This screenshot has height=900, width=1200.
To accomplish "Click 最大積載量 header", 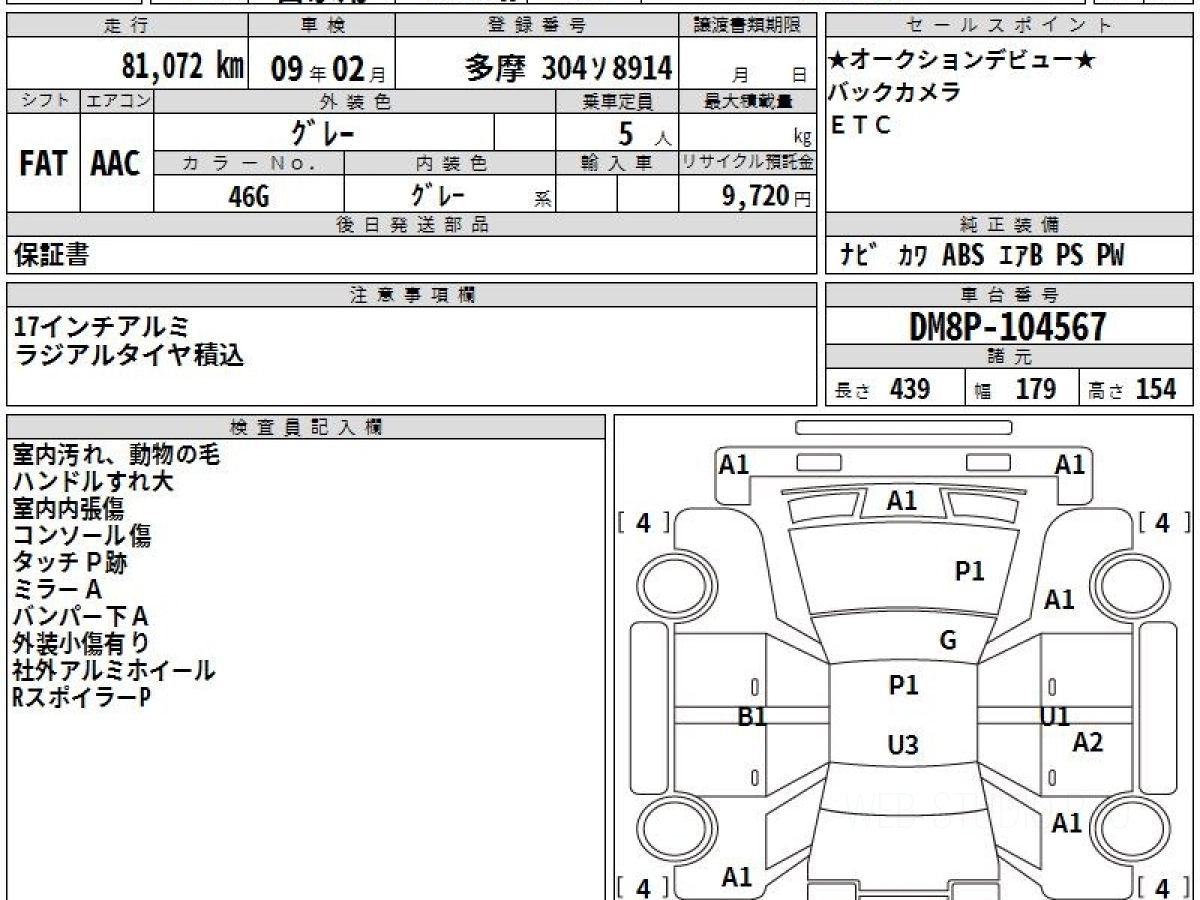I will tap(748, 101).
